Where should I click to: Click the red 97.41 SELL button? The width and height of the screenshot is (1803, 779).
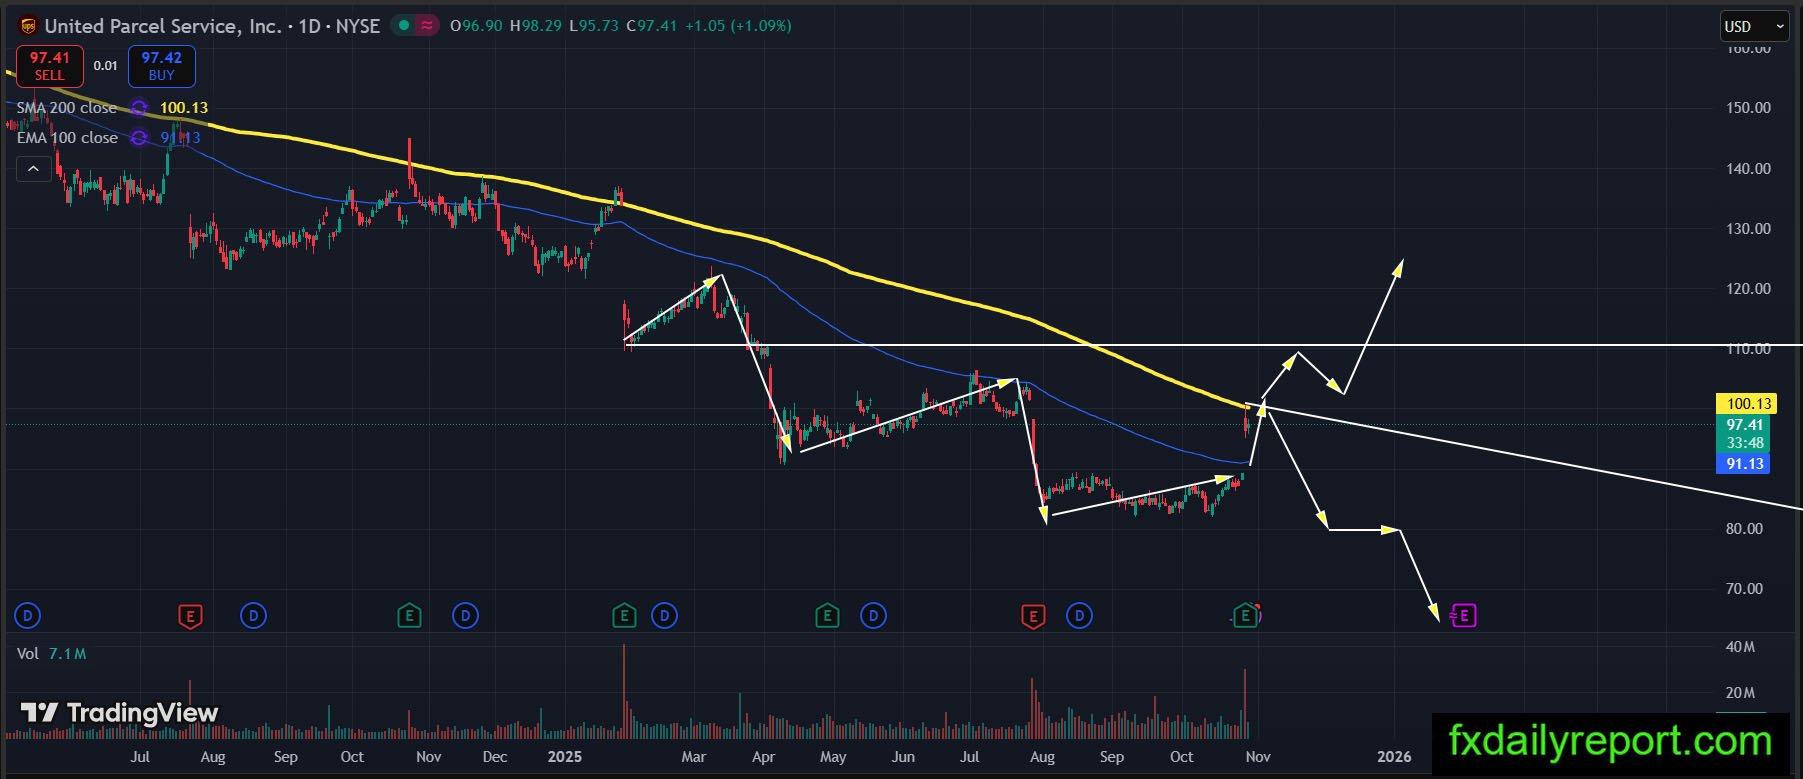(49, 66)
